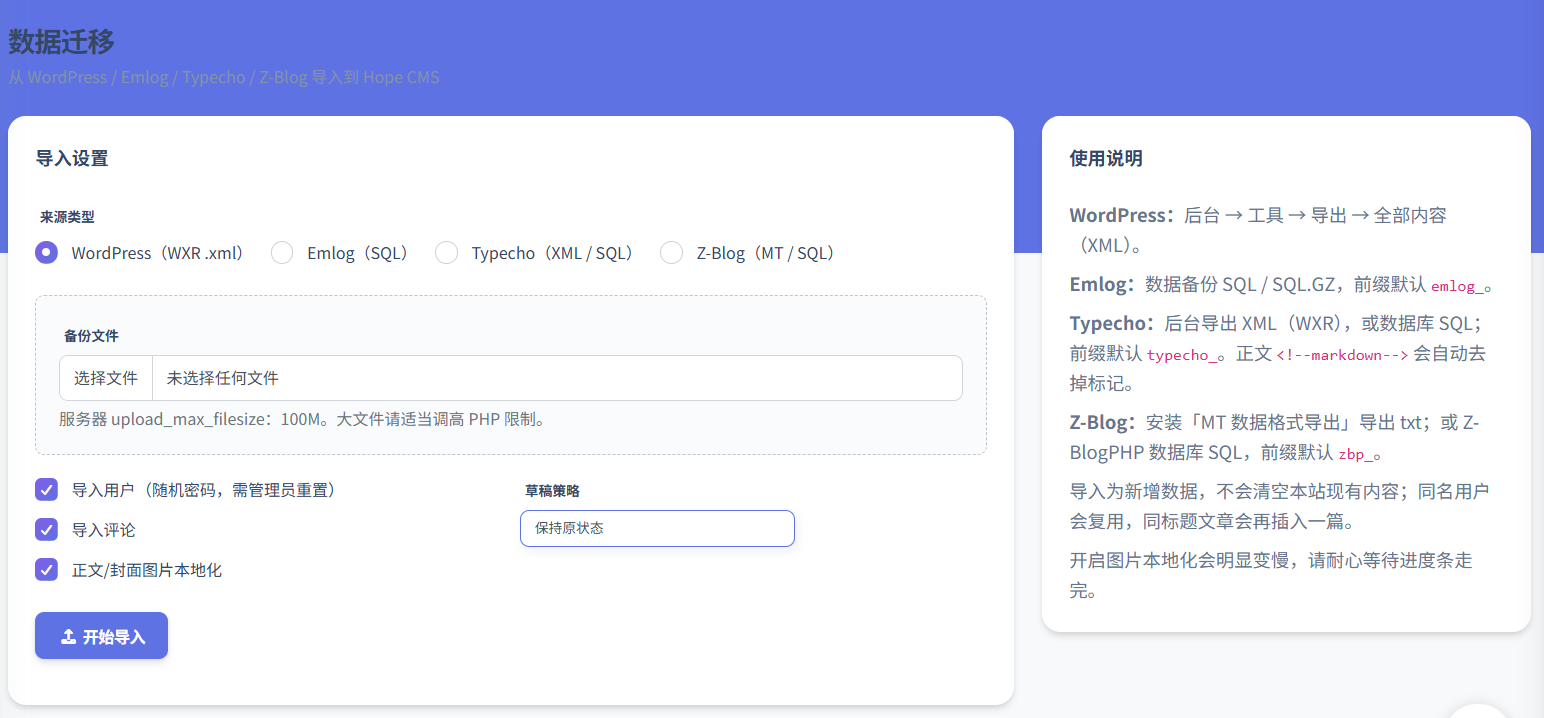1544x718 pixels.
Task: Click the upload icon in 开始导入 button
Action: [68, 637]
